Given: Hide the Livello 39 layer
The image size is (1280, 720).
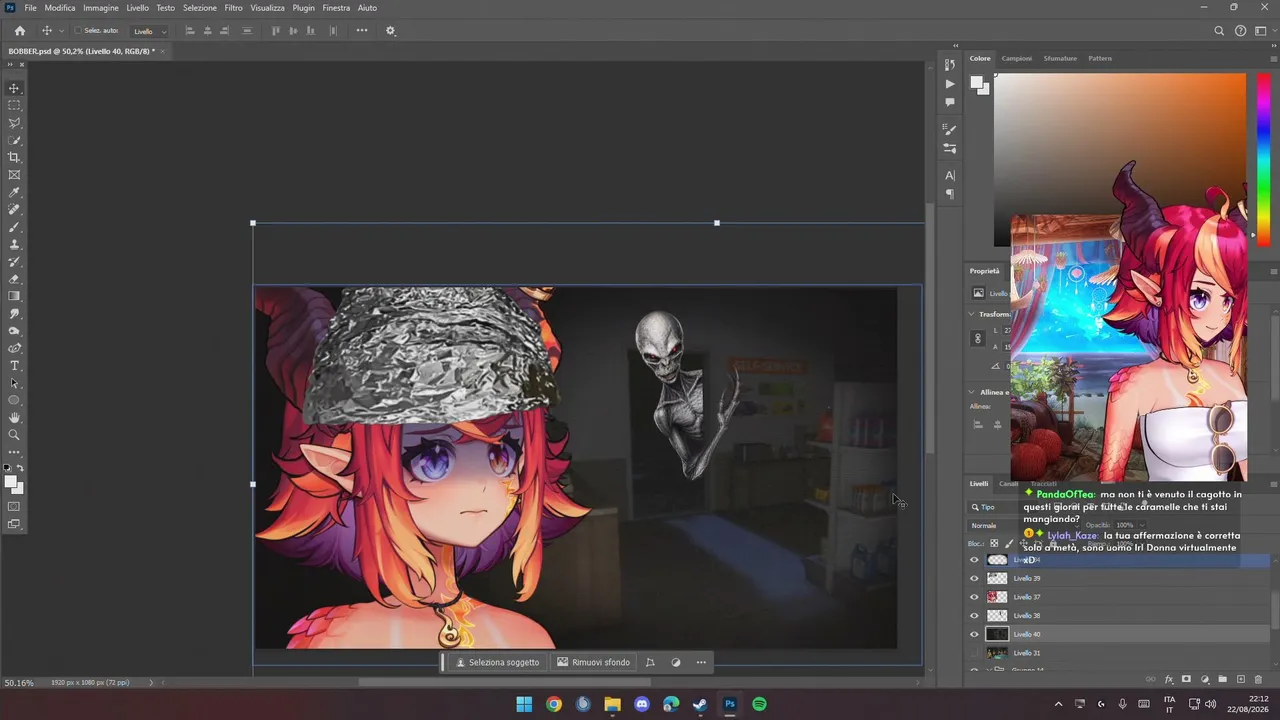Looking at the screenshot, I should pos(974,578).
